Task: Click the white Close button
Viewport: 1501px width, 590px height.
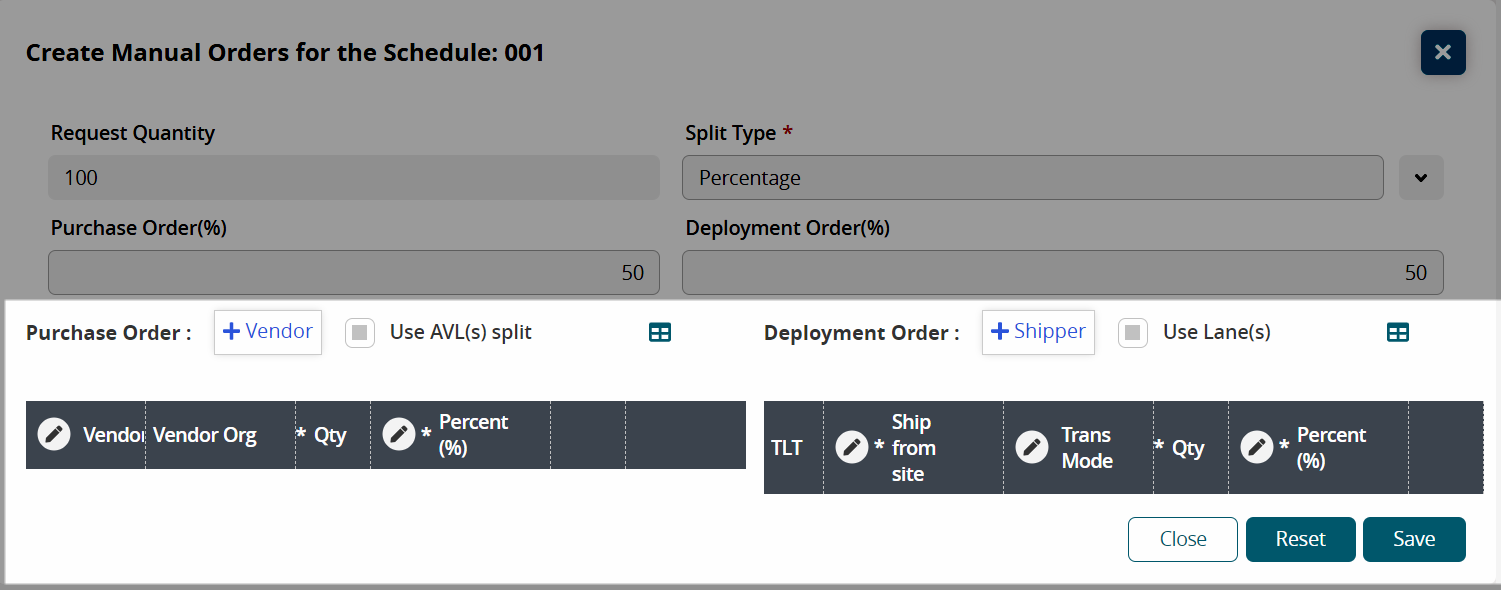Action: 1183,540
